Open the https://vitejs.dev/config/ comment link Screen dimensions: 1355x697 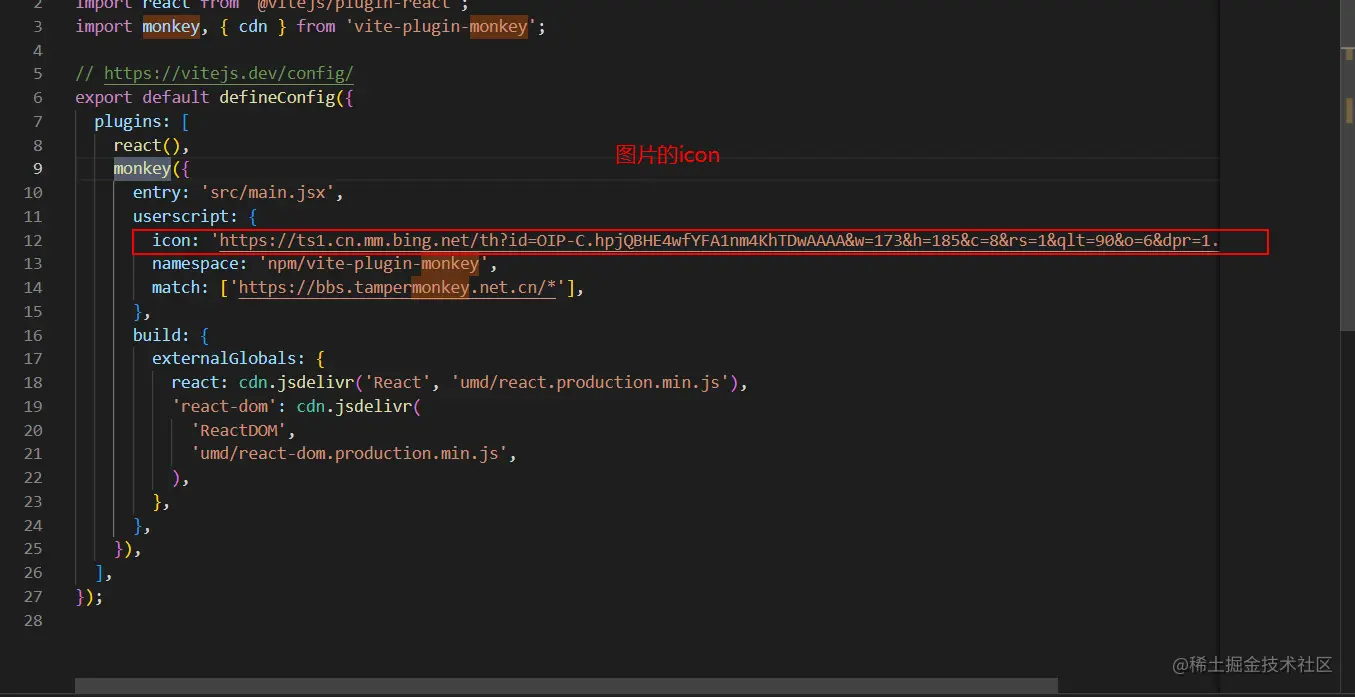pyautogui.click(x=229, y=74)
